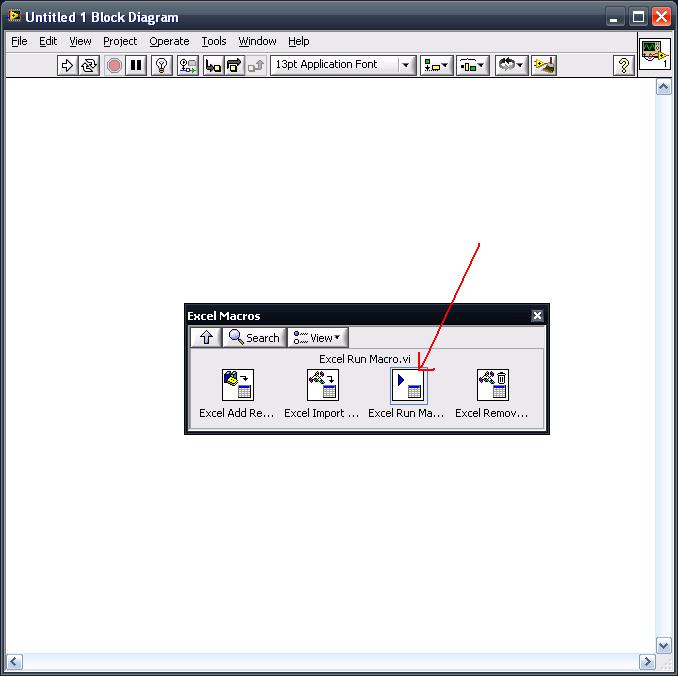
Task: Click Step Over button
Action: pyautogui.click(x=234, y=66)
